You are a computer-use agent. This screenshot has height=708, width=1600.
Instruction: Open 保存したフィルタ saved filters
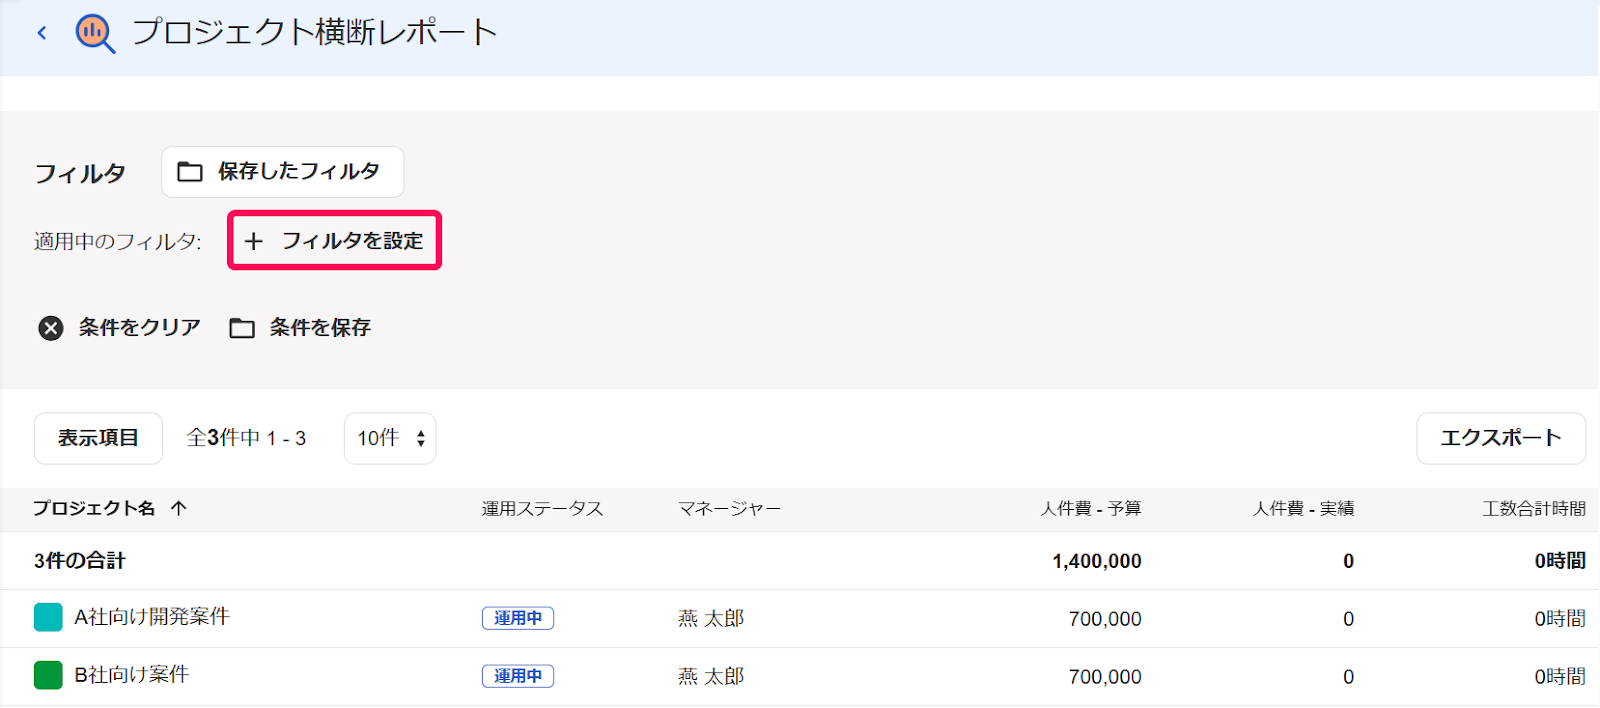pyautogui.click(x=283, y=172)
